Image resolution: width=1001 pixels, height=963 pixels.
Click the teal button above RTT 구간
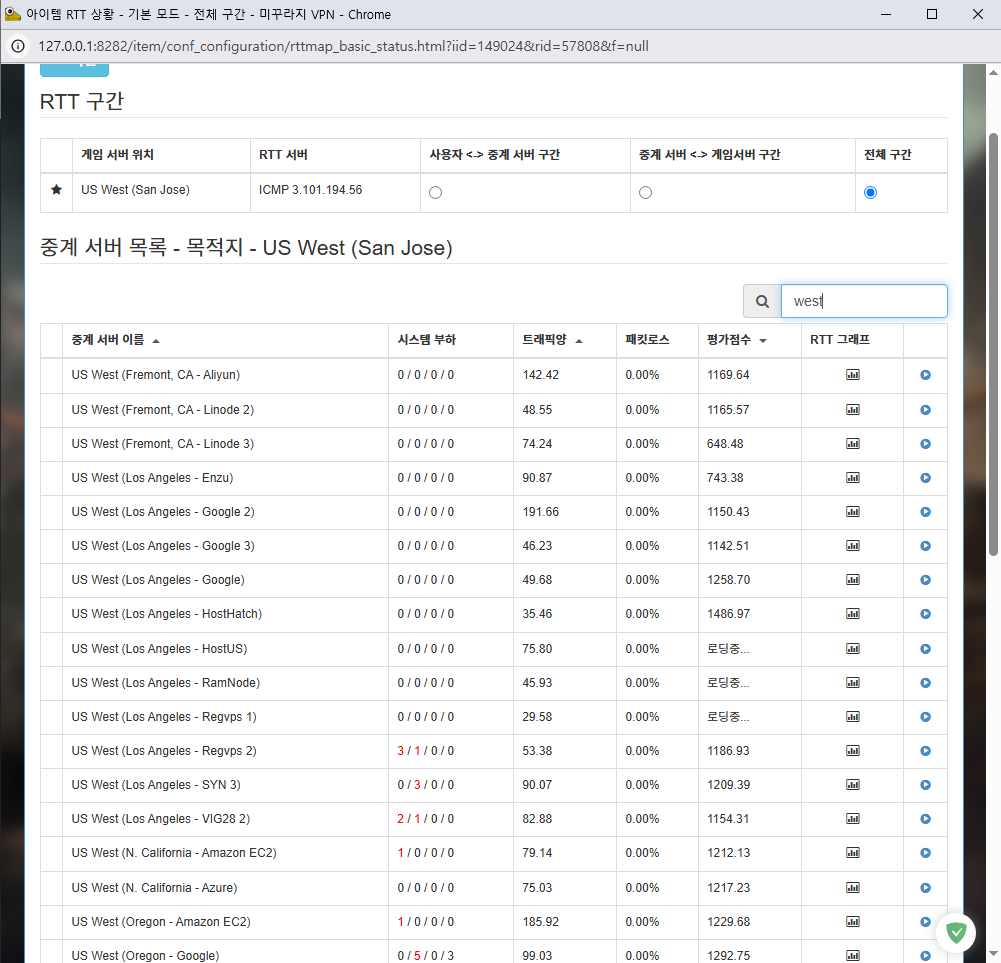coord(74,69)
